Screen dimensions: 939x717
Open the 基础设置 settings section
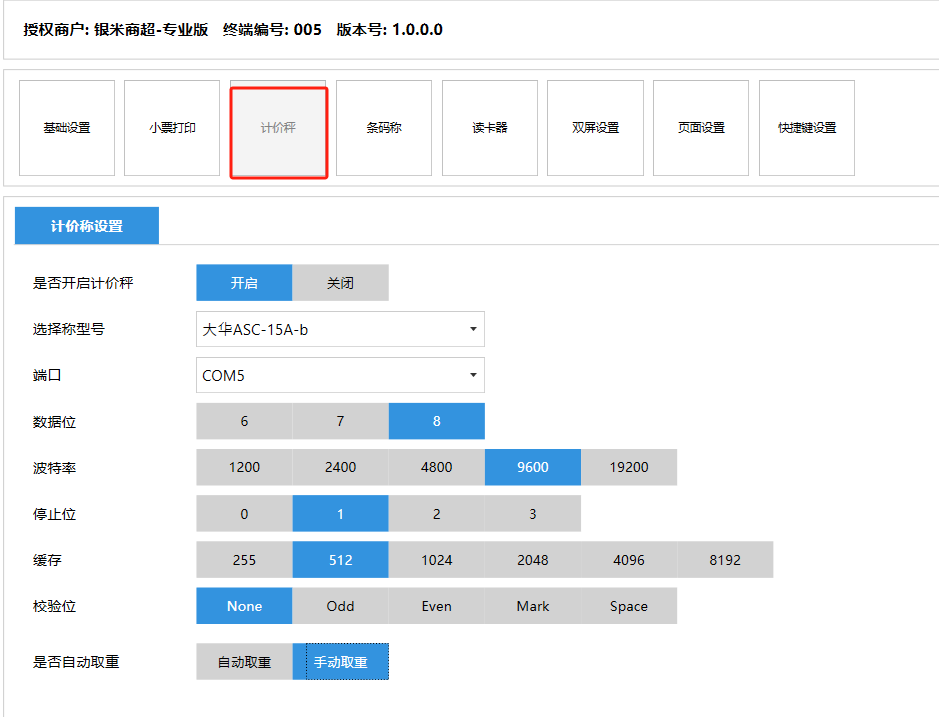coord(67,128)
